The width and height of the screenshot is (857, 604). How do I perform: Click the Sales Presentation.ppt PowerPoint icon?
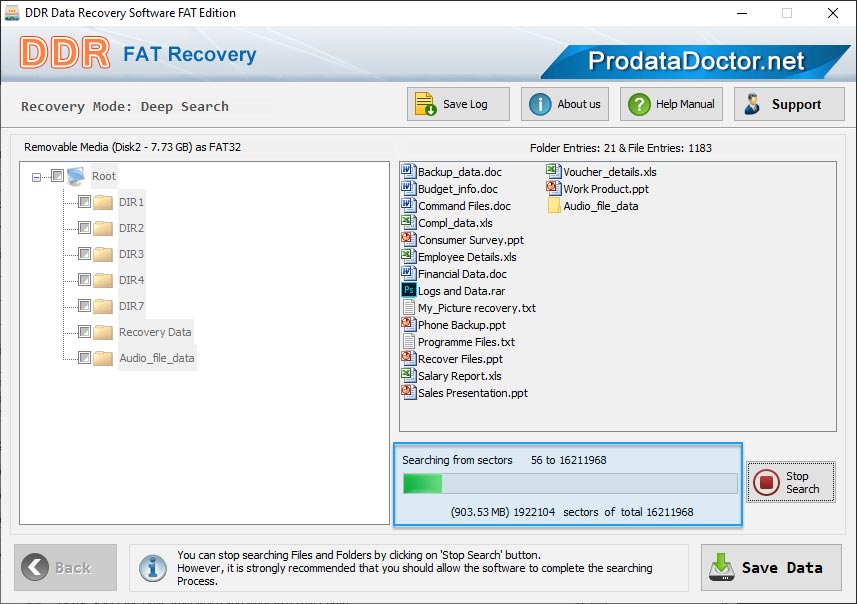point(408,392)
